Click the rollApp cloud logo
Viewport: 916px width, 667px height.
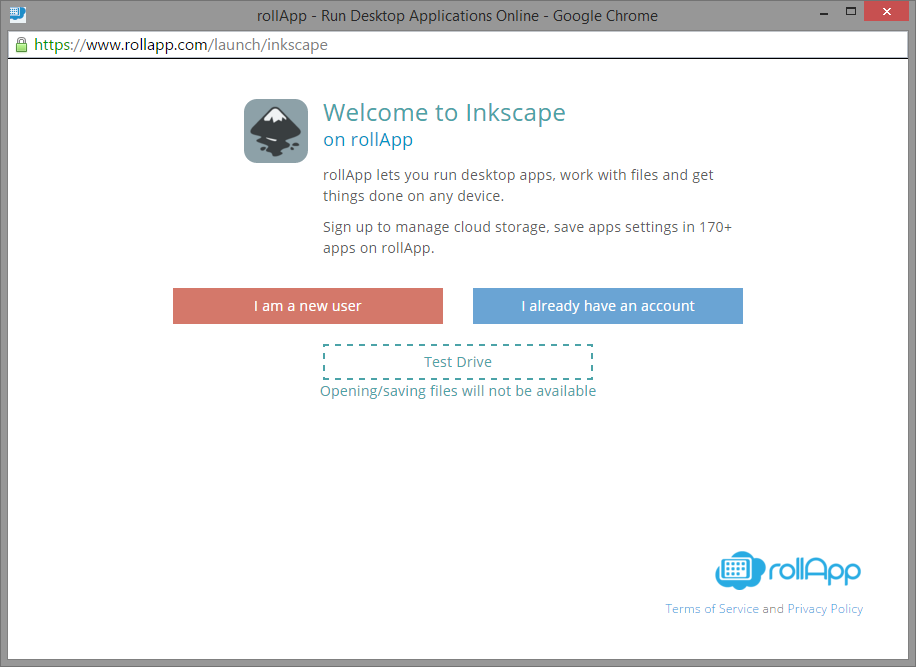click(787, 570)
